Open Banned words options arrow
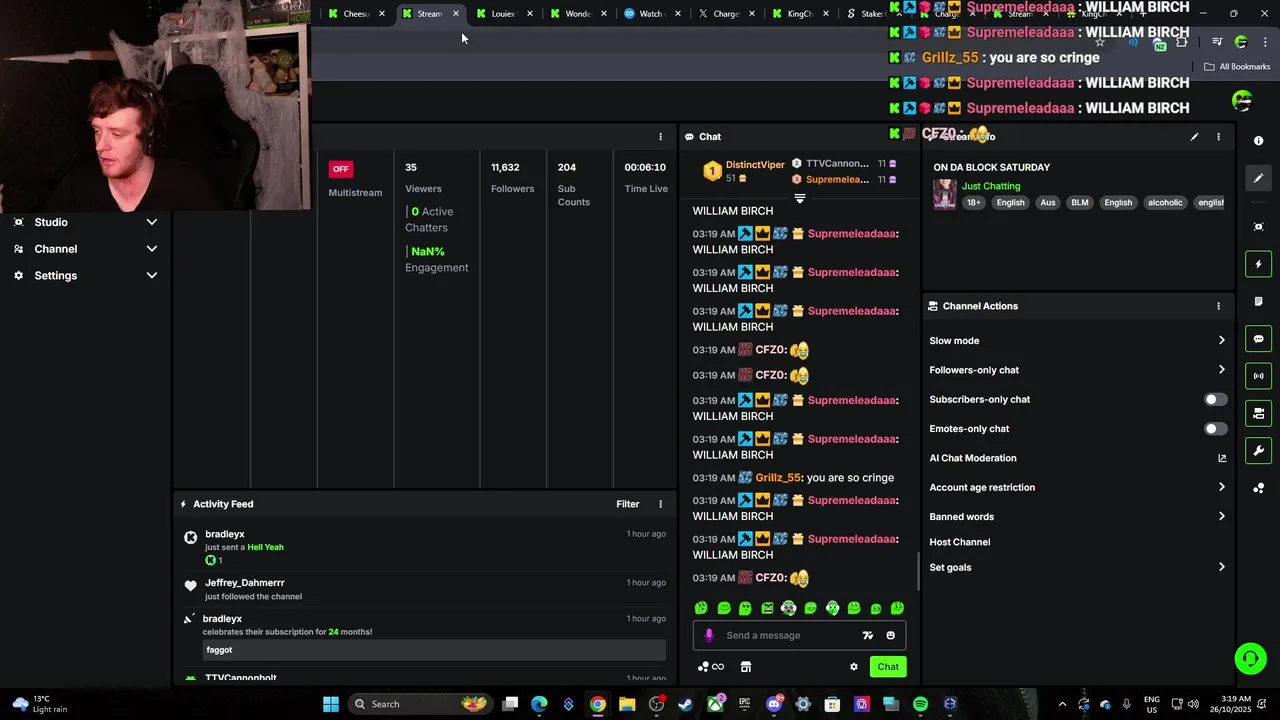The height and width of the screenshot is (720, 1280). pos(1221,517)
